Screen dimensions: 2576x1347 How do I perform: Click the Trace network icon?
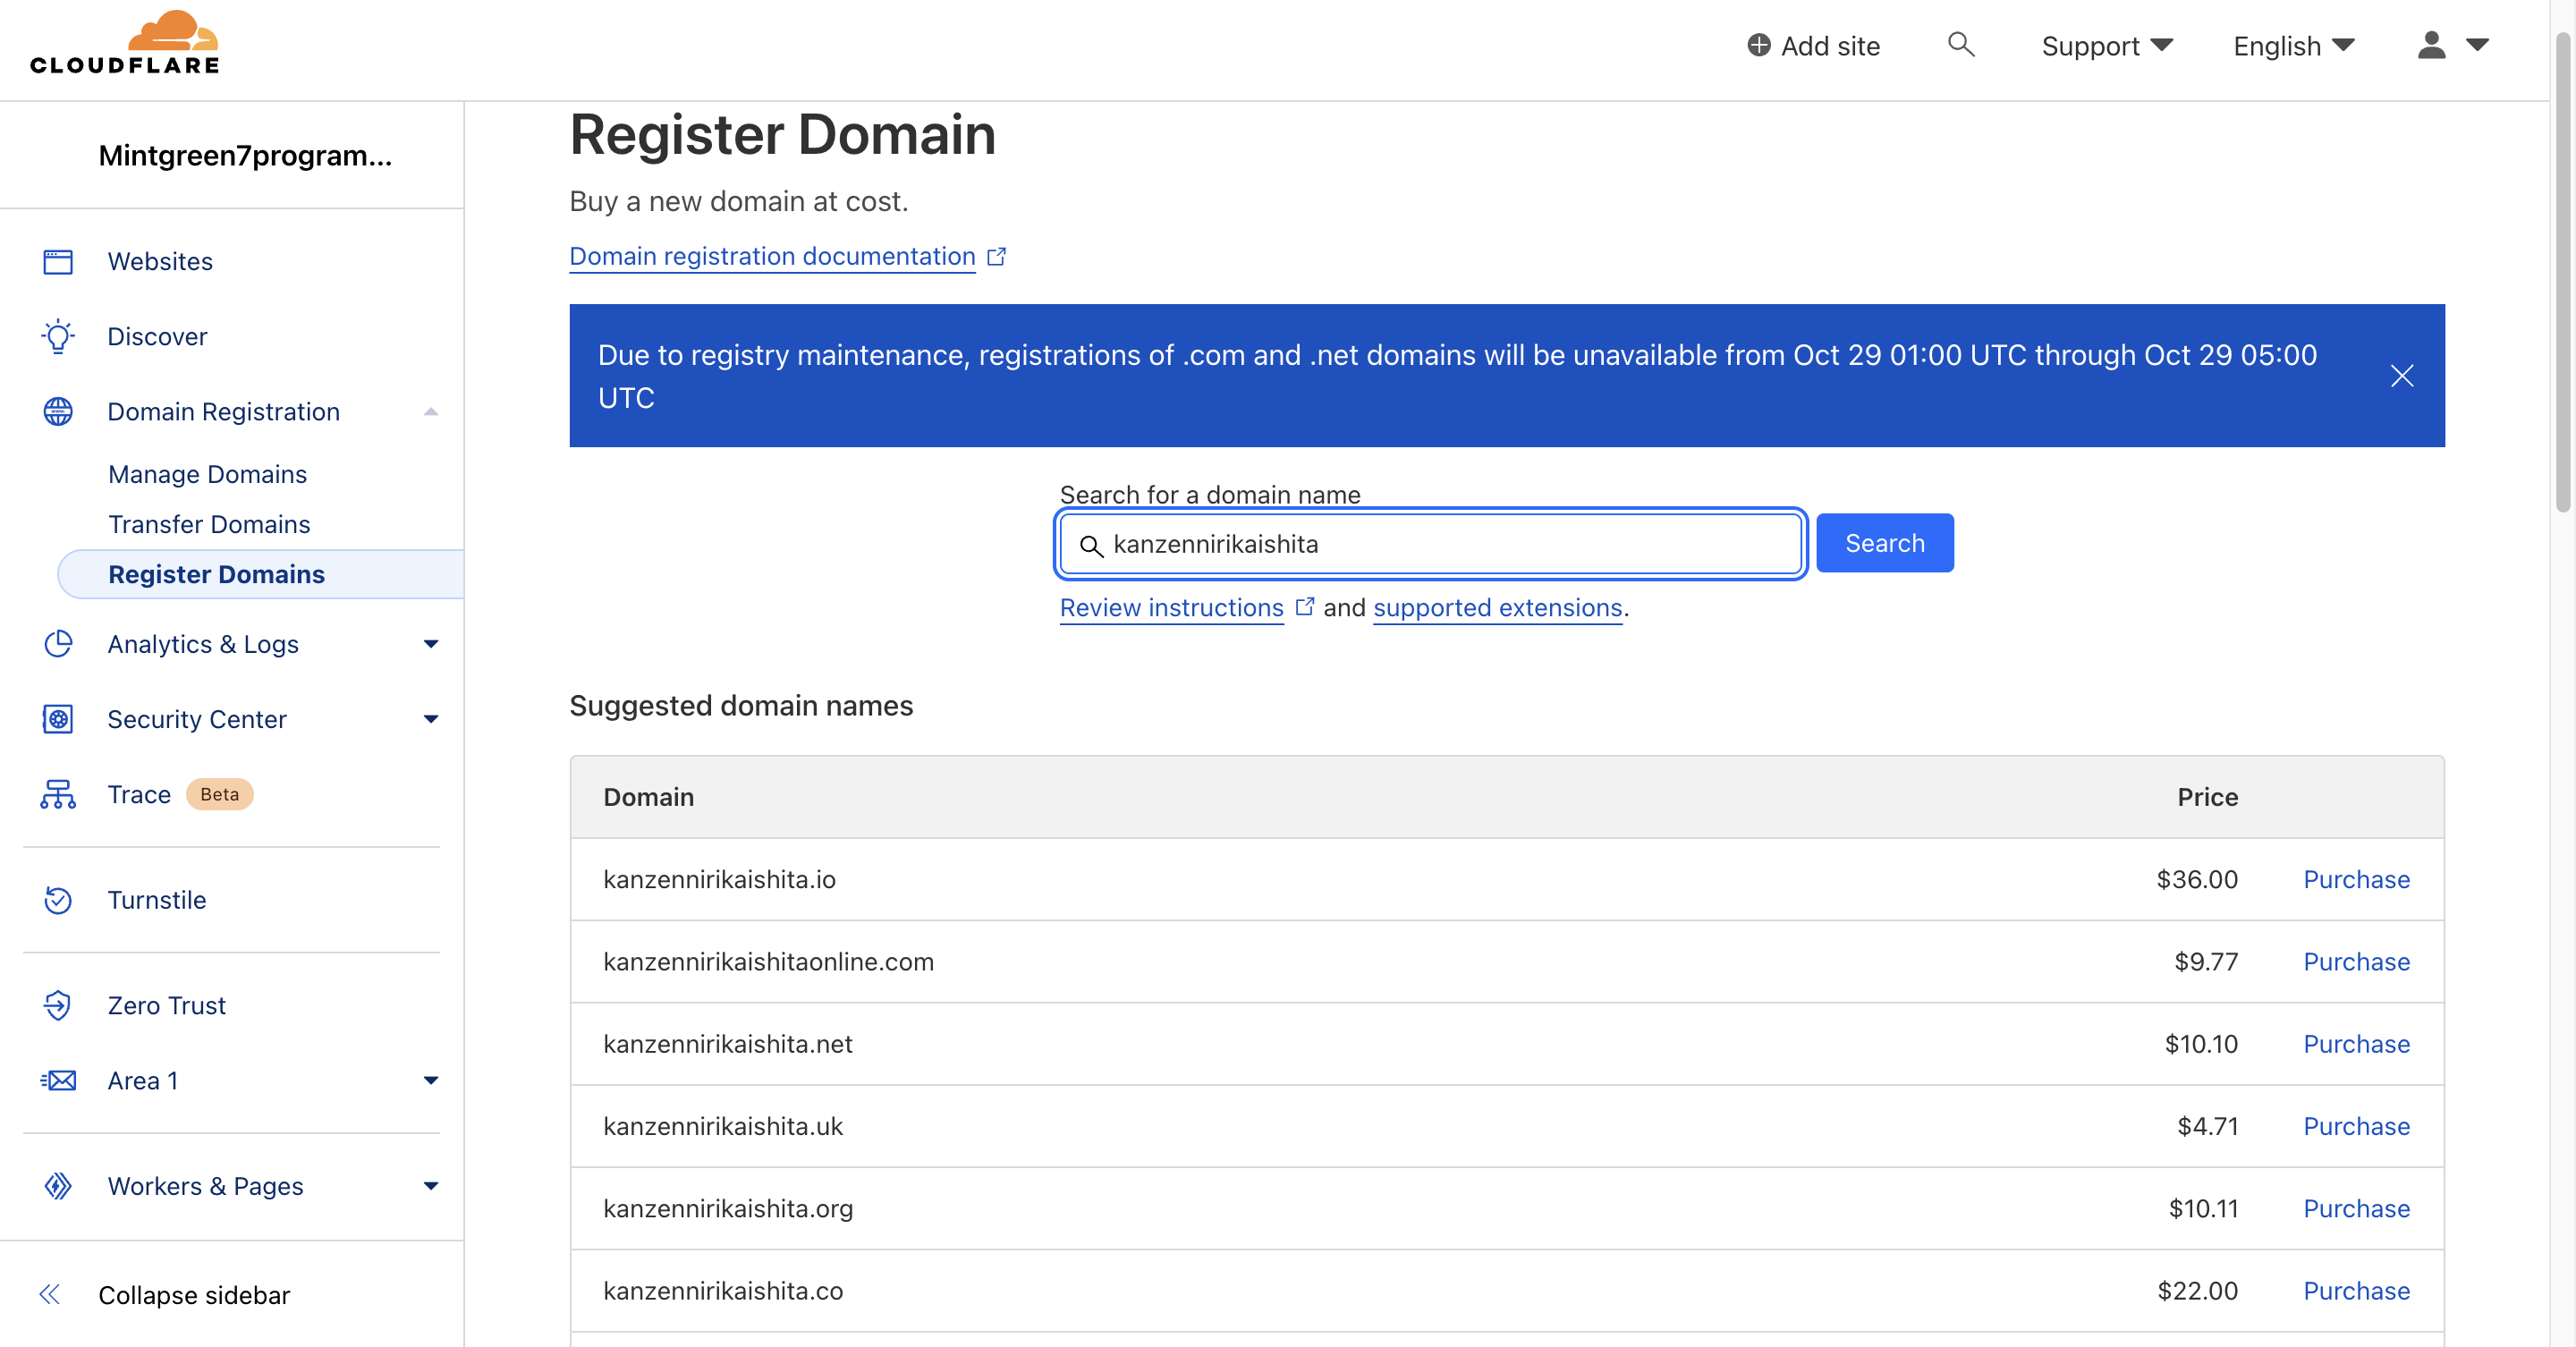(58, 795)
